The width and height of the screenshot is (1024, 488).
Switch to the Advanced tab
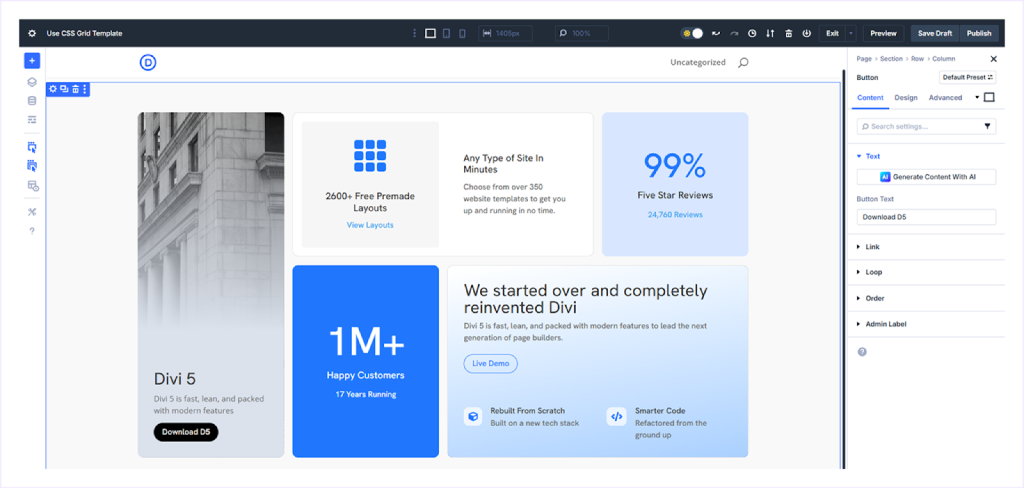pyautogui.click(x=945, y=98)
